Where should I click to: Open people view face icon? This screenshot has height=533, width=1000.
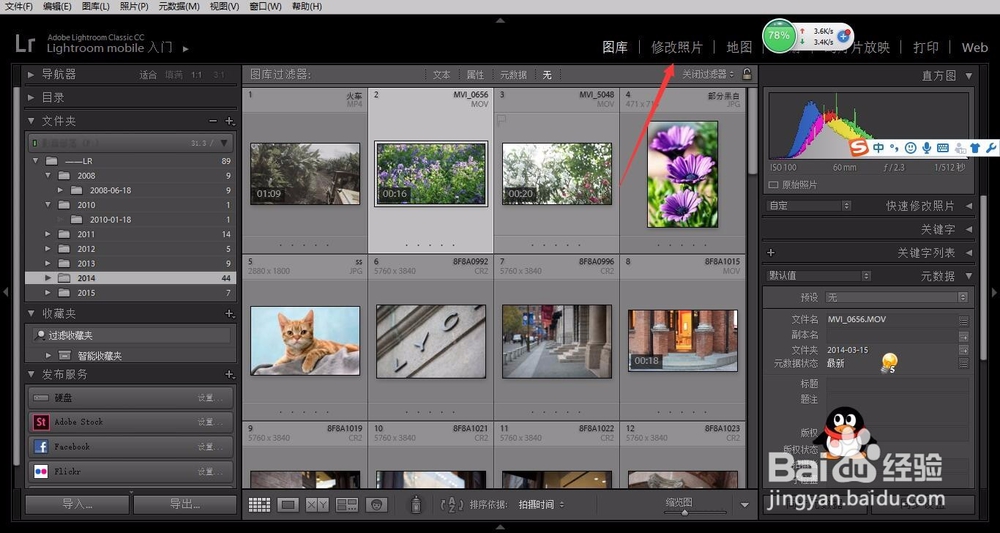(x=377, y=505)
